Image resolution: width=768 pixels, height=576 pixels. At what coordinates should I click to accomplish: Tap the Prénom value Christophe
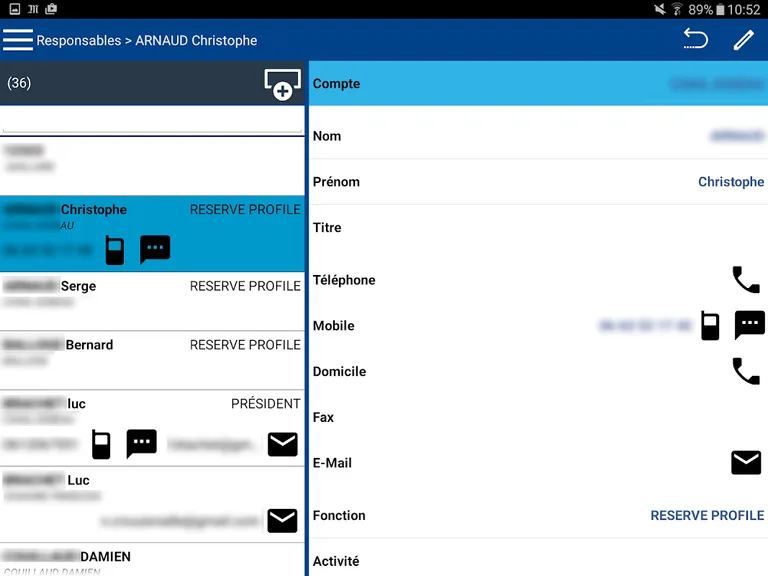(x=731, y=182)
